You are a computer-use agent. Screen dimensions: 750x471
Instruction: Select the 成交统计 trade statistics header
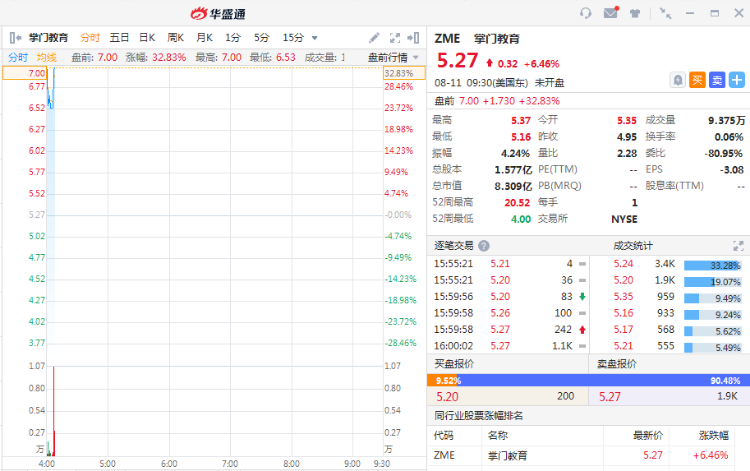pyautogui.click(x=633, y=246)
